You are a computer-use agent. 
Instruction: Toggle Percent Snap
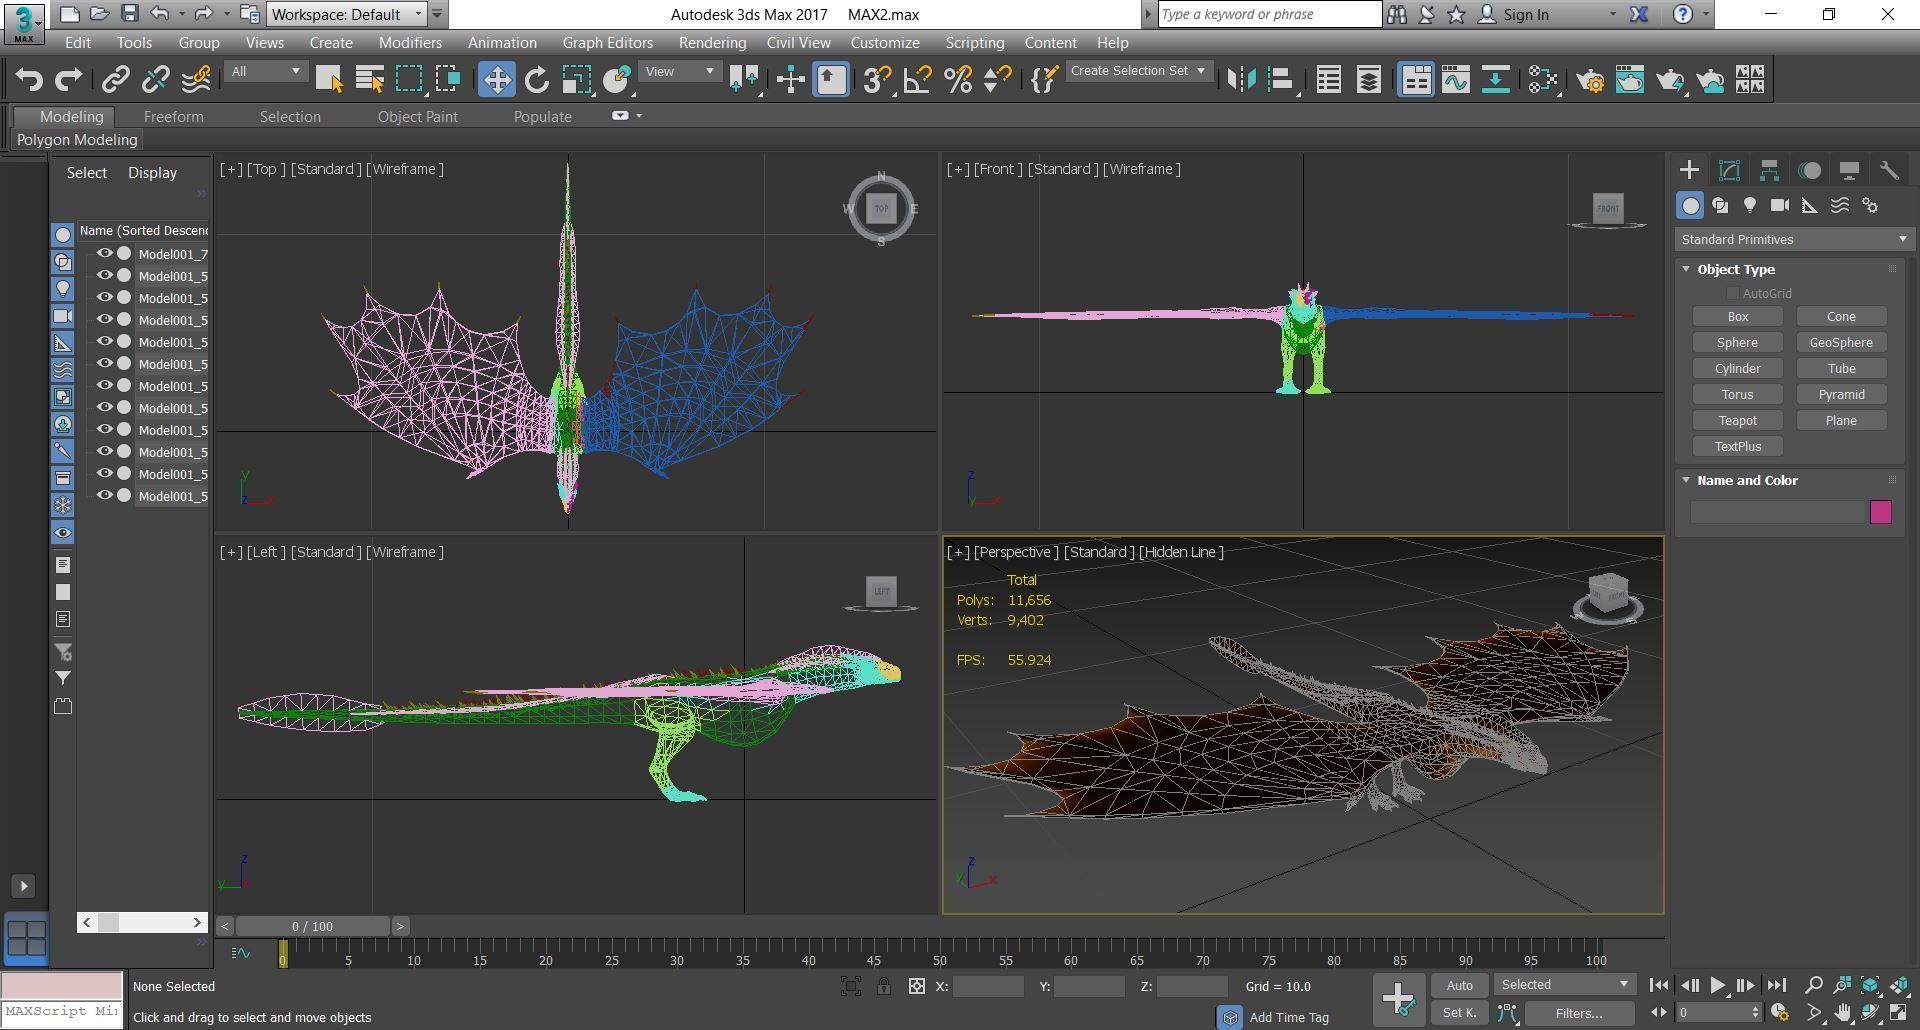point(958,80)
